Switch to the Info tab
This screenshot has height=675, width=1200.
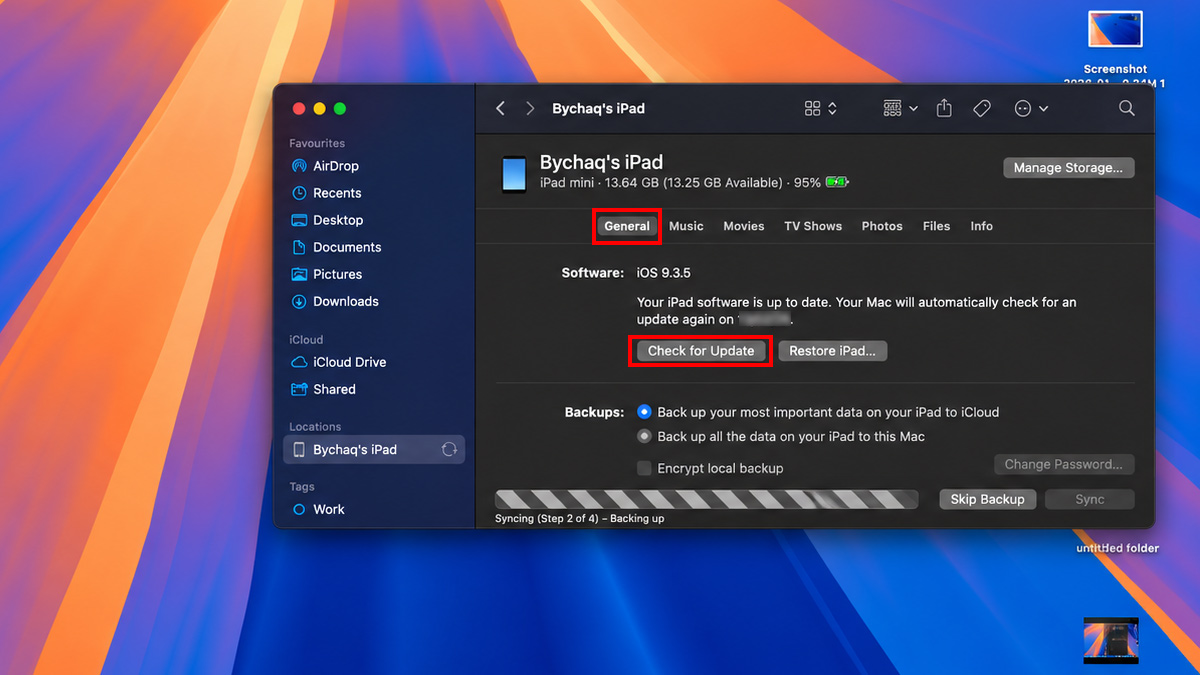point(982,226)
